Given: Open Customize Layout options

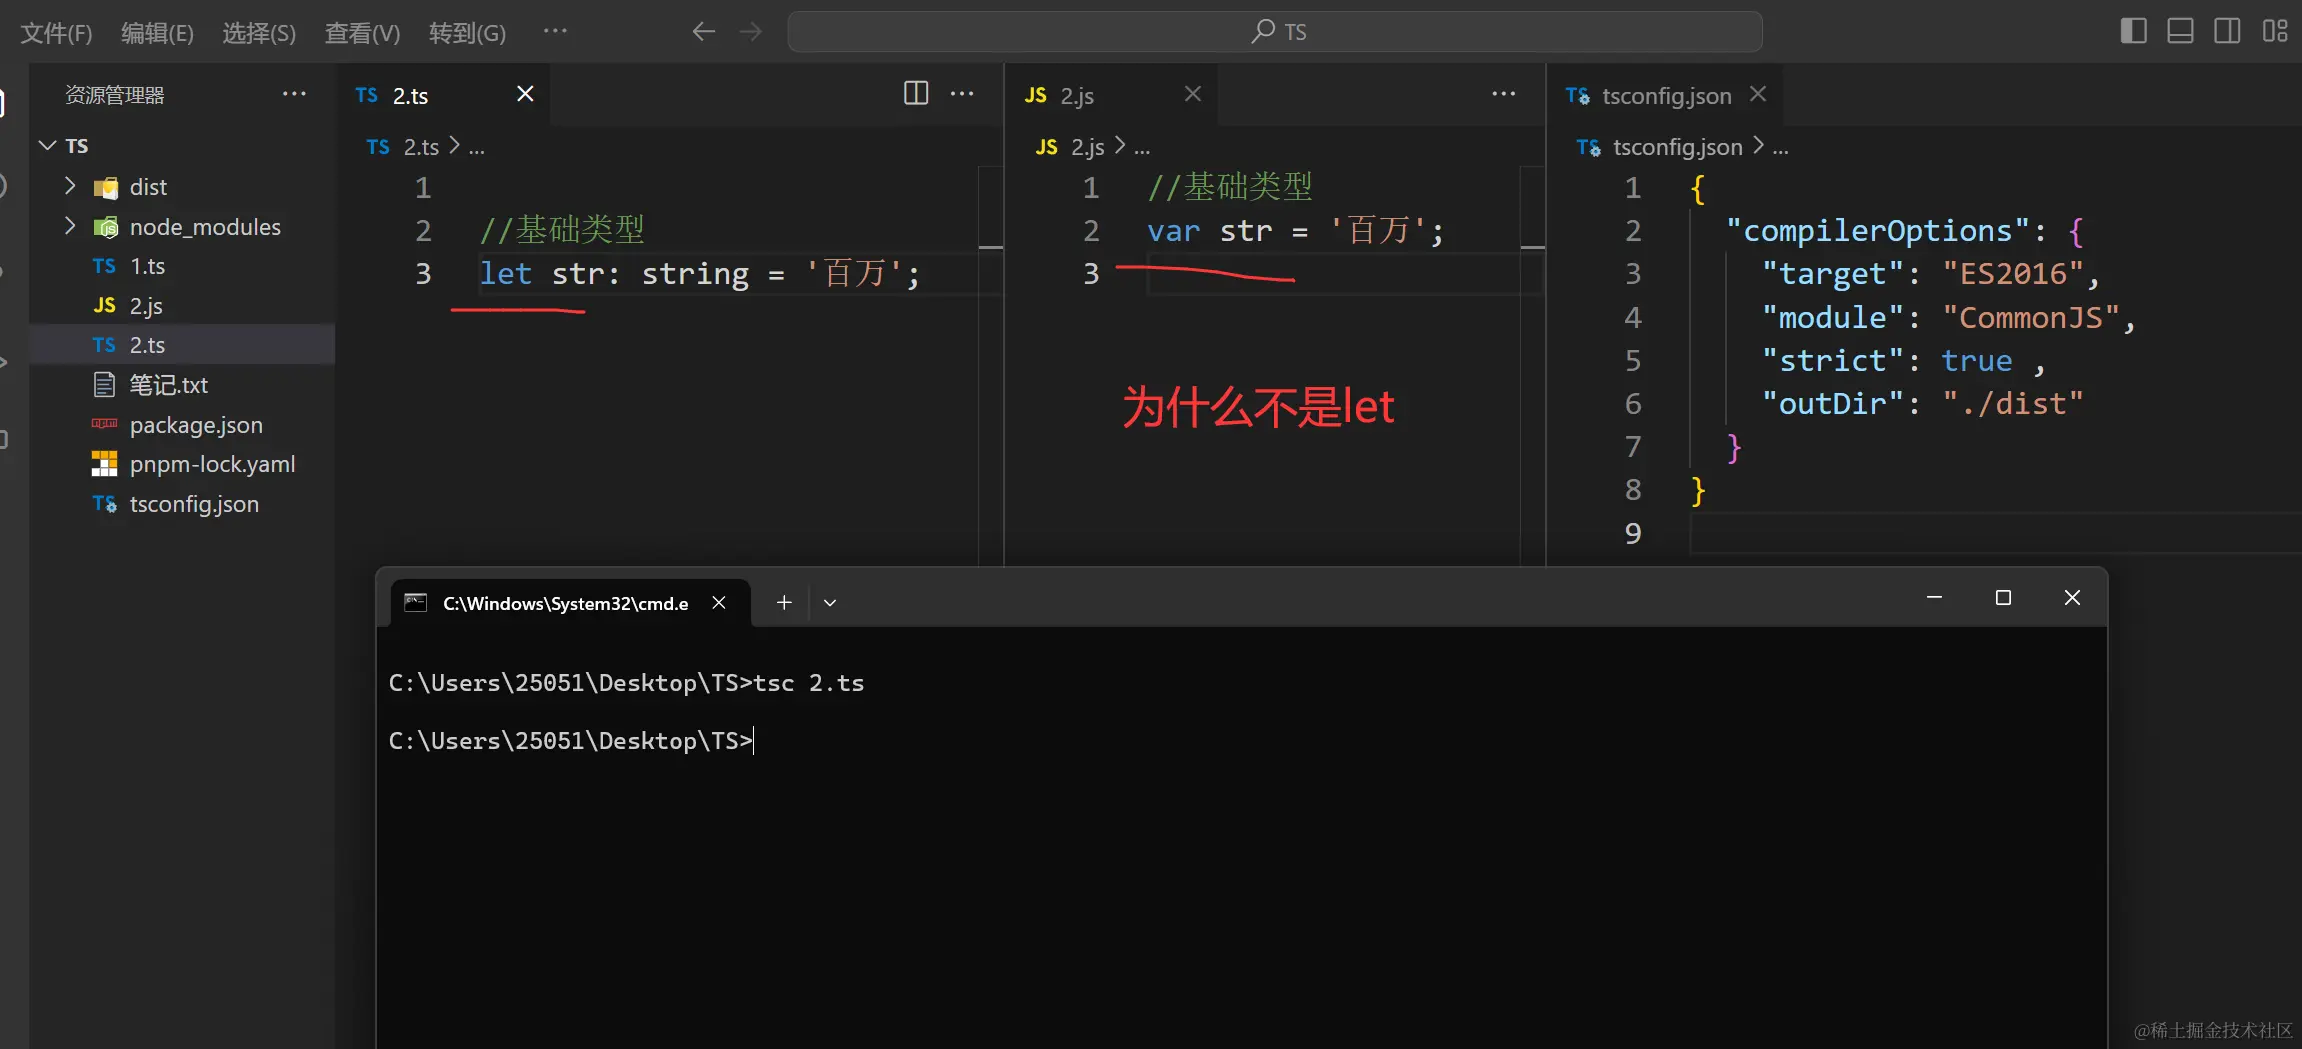Looking at the screenshot, I should (x=2275, y=31).
